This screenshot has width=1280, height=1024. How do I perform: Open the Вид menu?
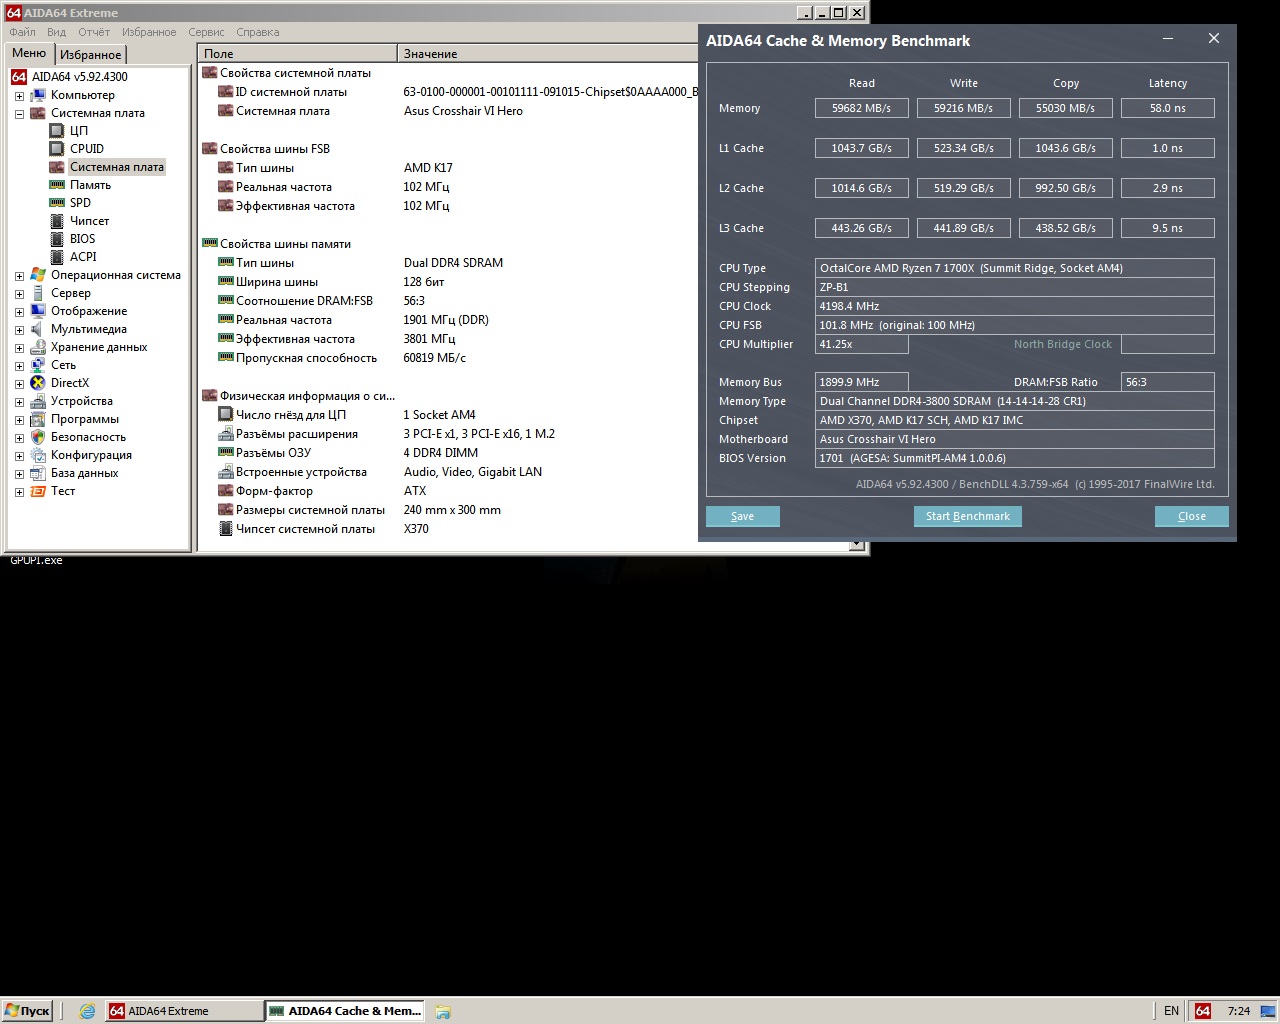tap(56, 32)
